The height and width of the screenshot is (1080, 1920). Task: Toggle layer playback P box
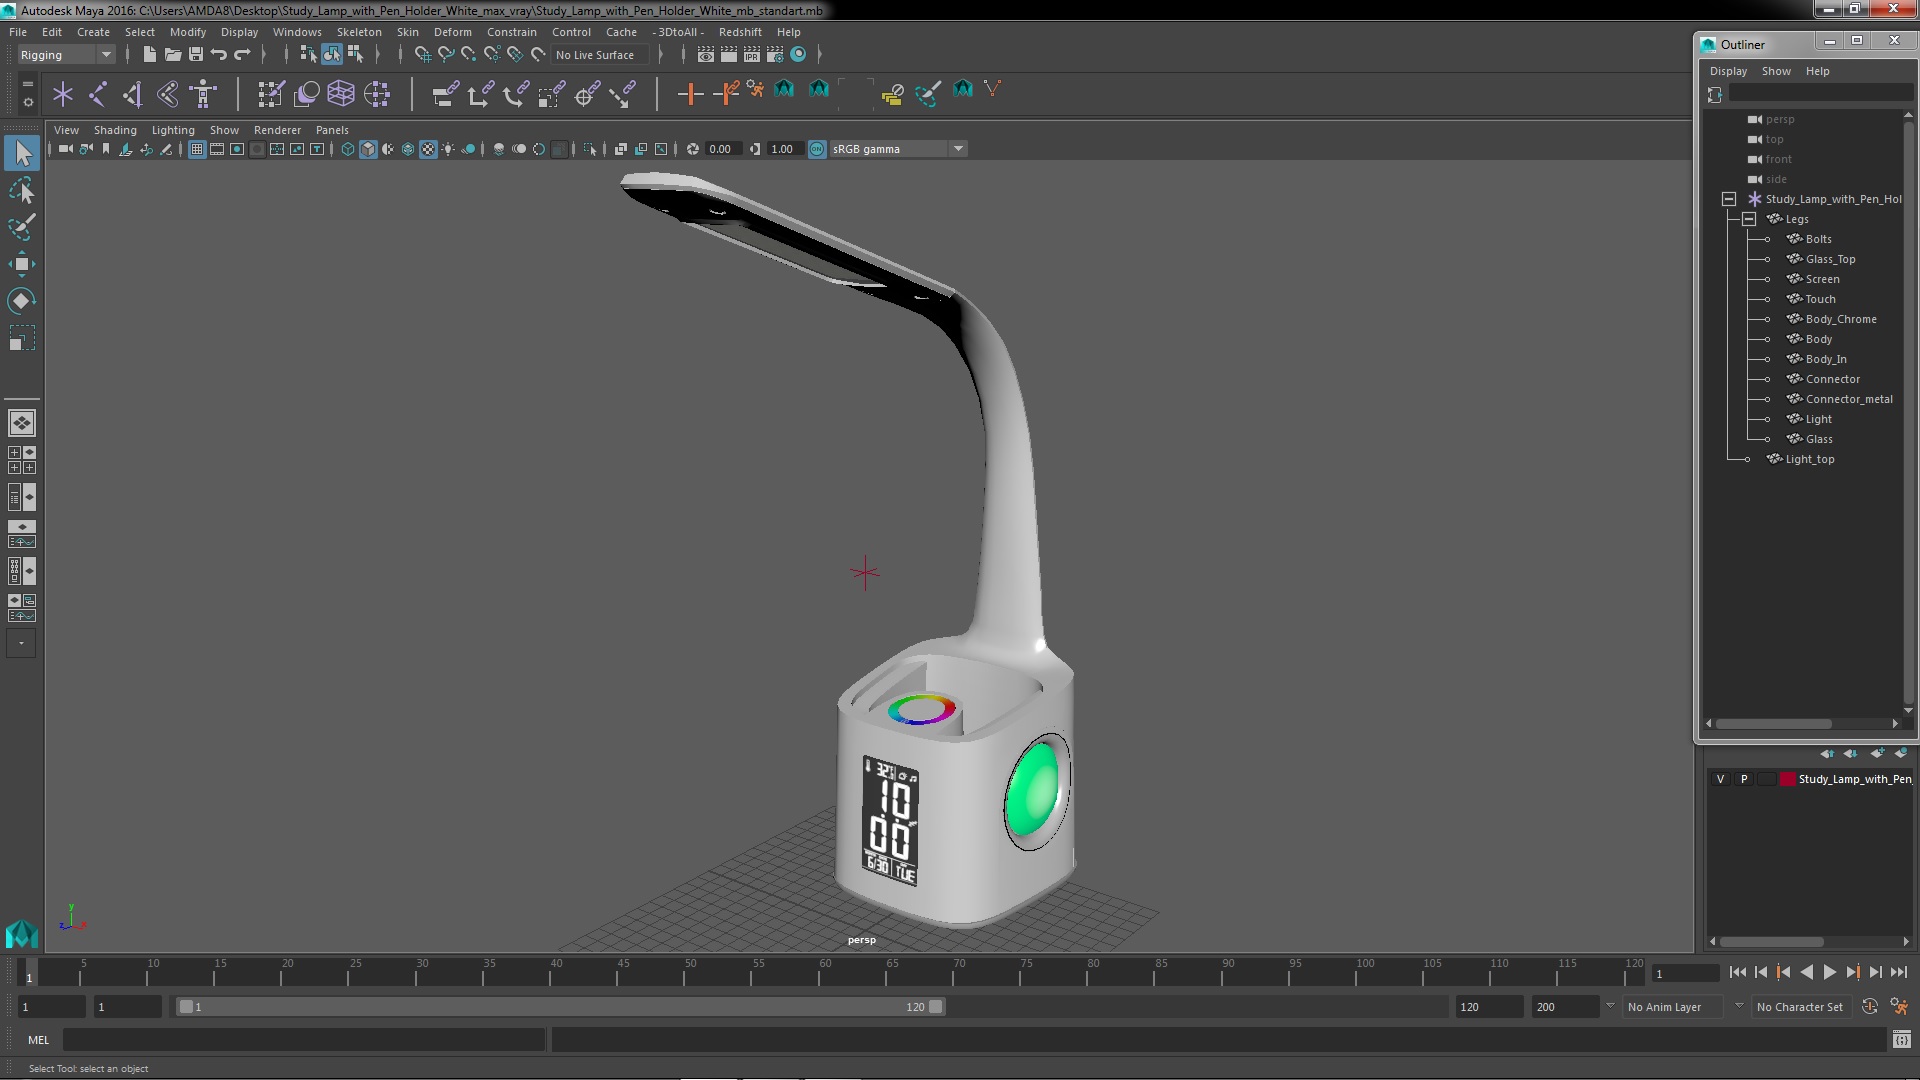point(1744,779)
